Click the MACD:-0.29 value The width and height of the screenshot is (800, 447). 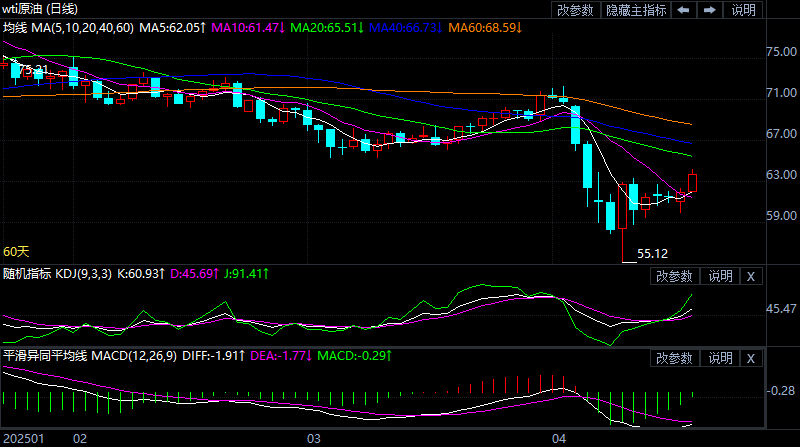tap(355, 356)
